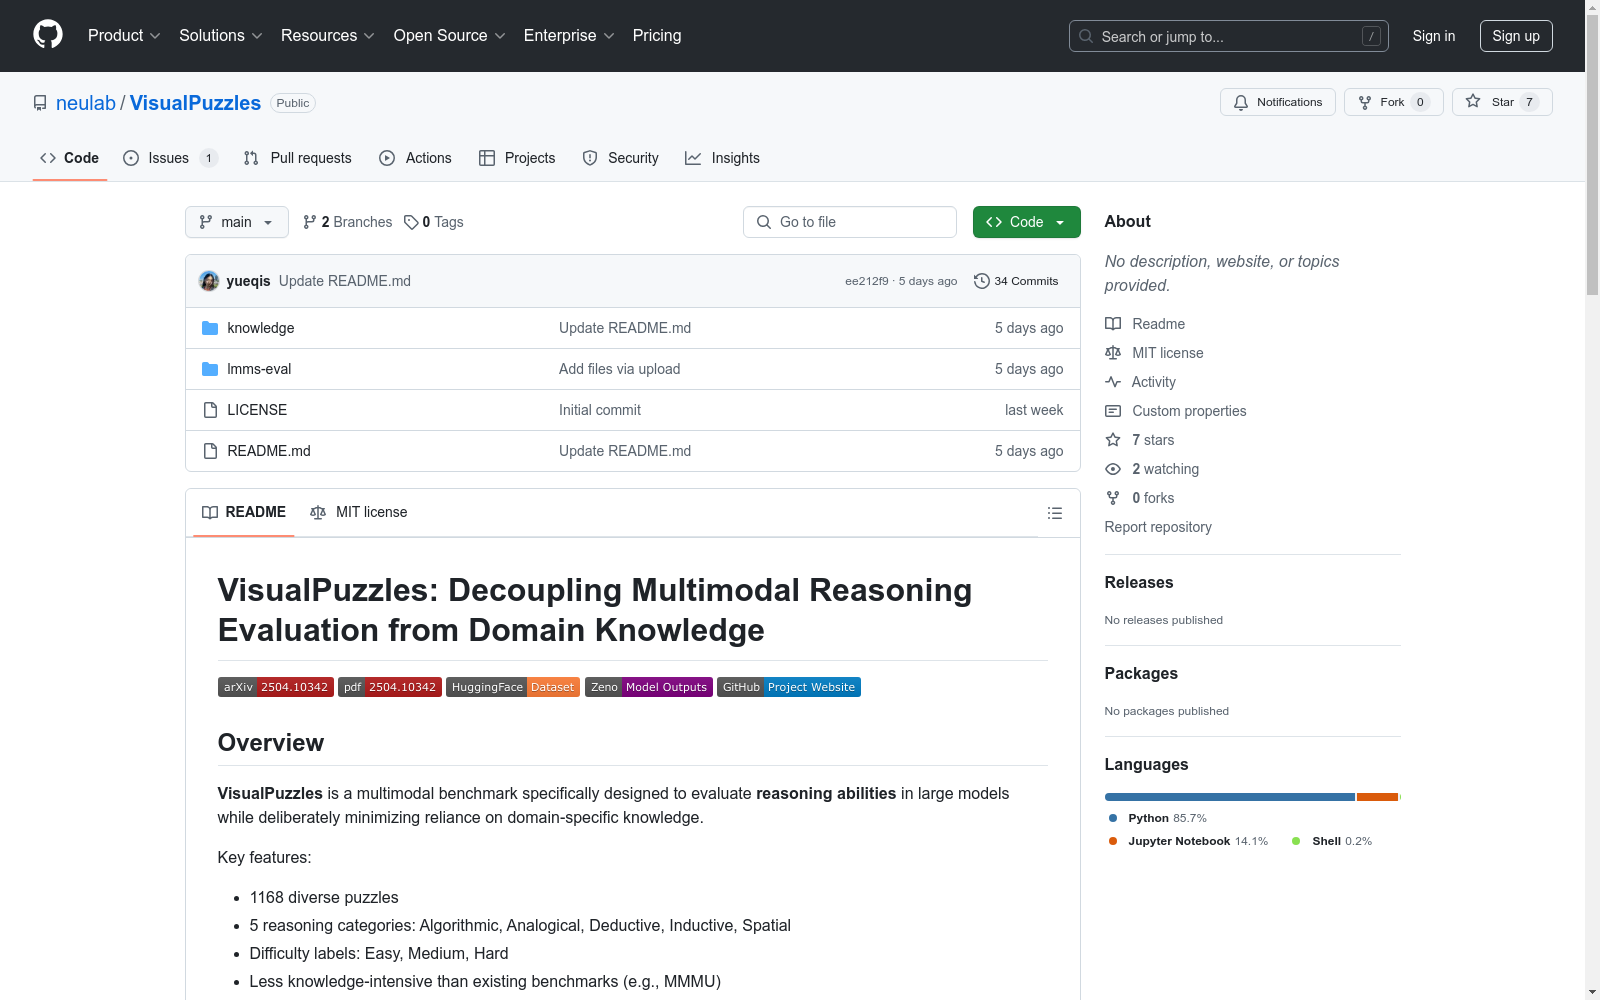Click the Activity pulse icon
The width and height of the screenshot is (1600, 1000).
point(1113,382)
